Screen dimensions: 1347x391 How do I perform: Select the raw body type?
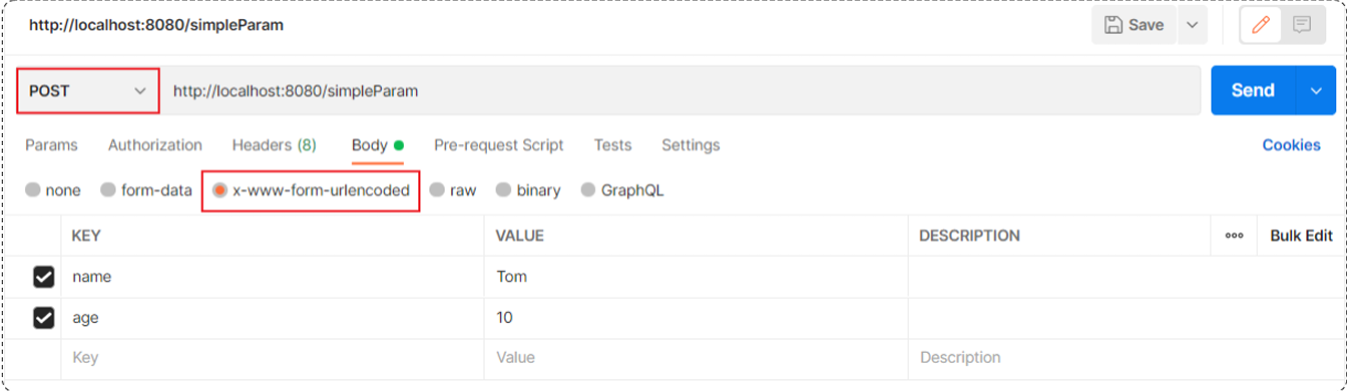click(453, 190)
